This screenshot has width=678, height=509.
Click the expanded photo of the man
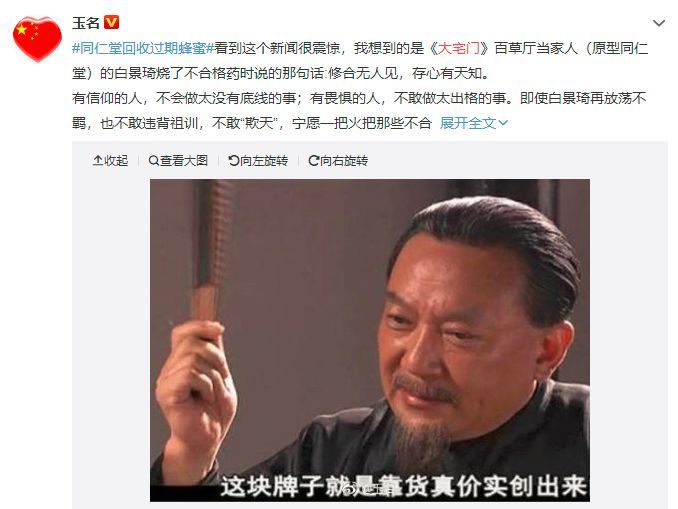point(370,340)
